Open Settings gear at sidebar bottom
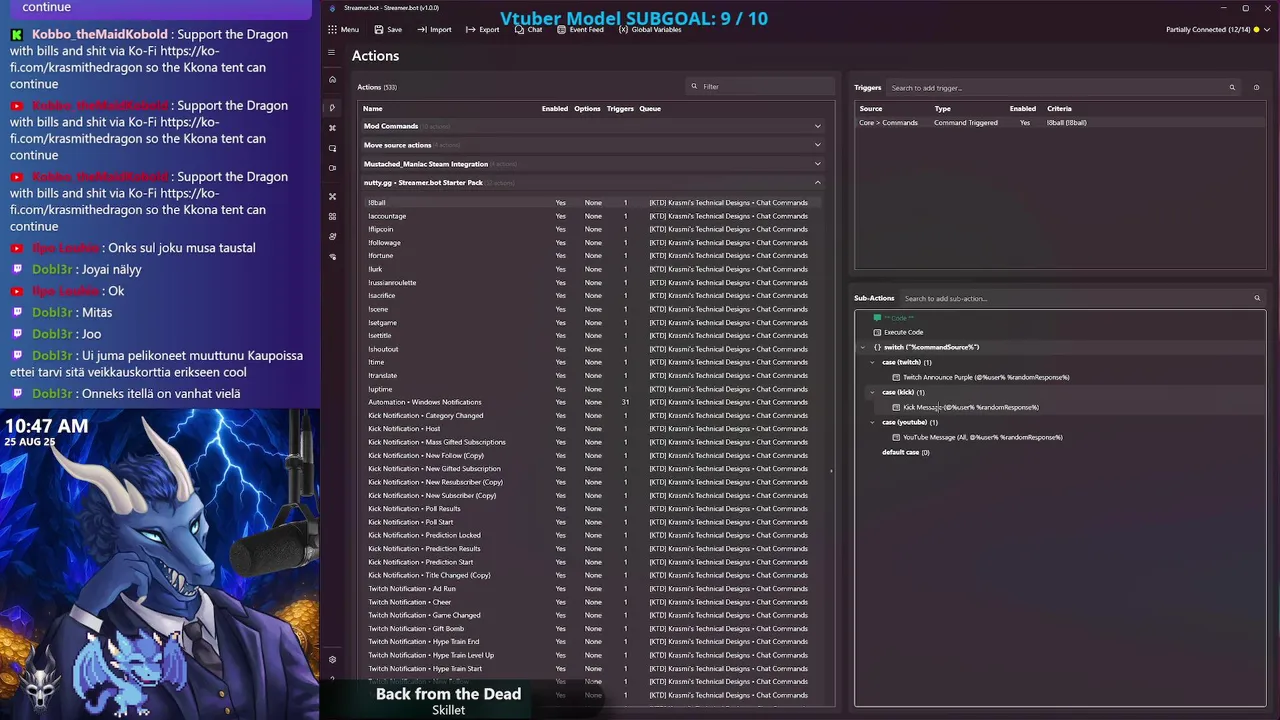 333,660
